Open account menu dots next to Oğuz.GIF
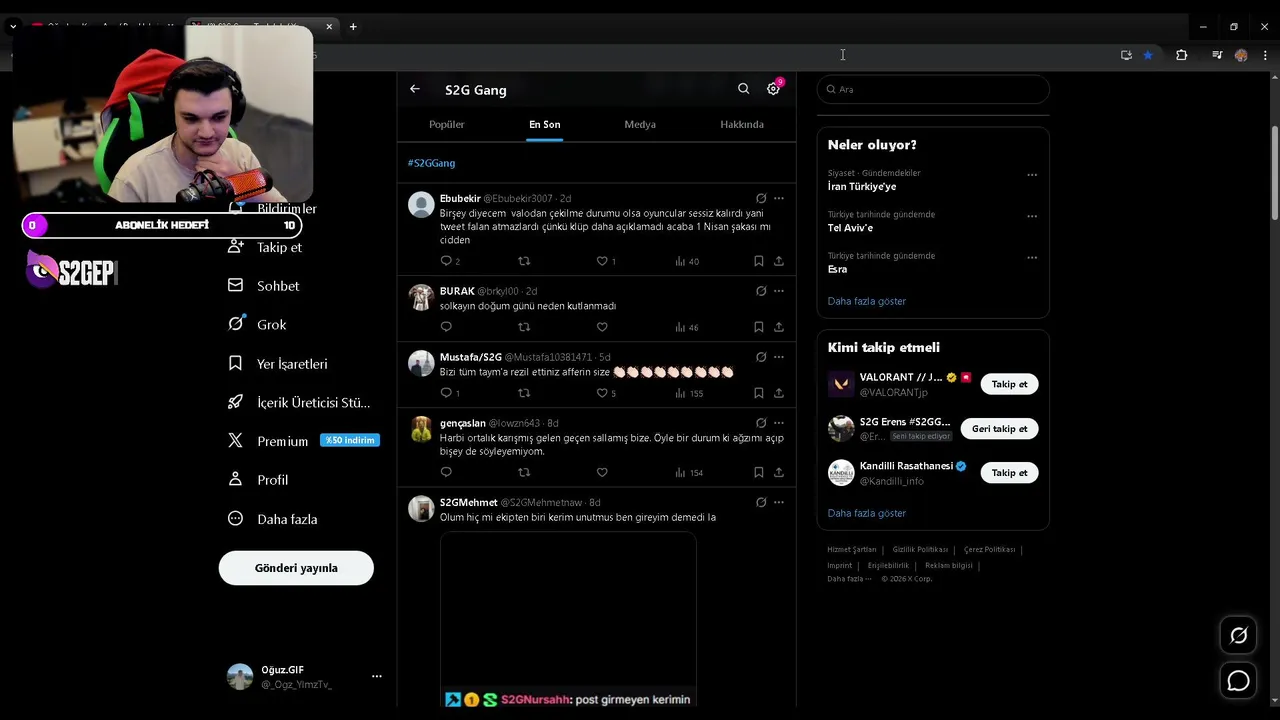This screenshot has height=720, width=1280. (377, 676)
